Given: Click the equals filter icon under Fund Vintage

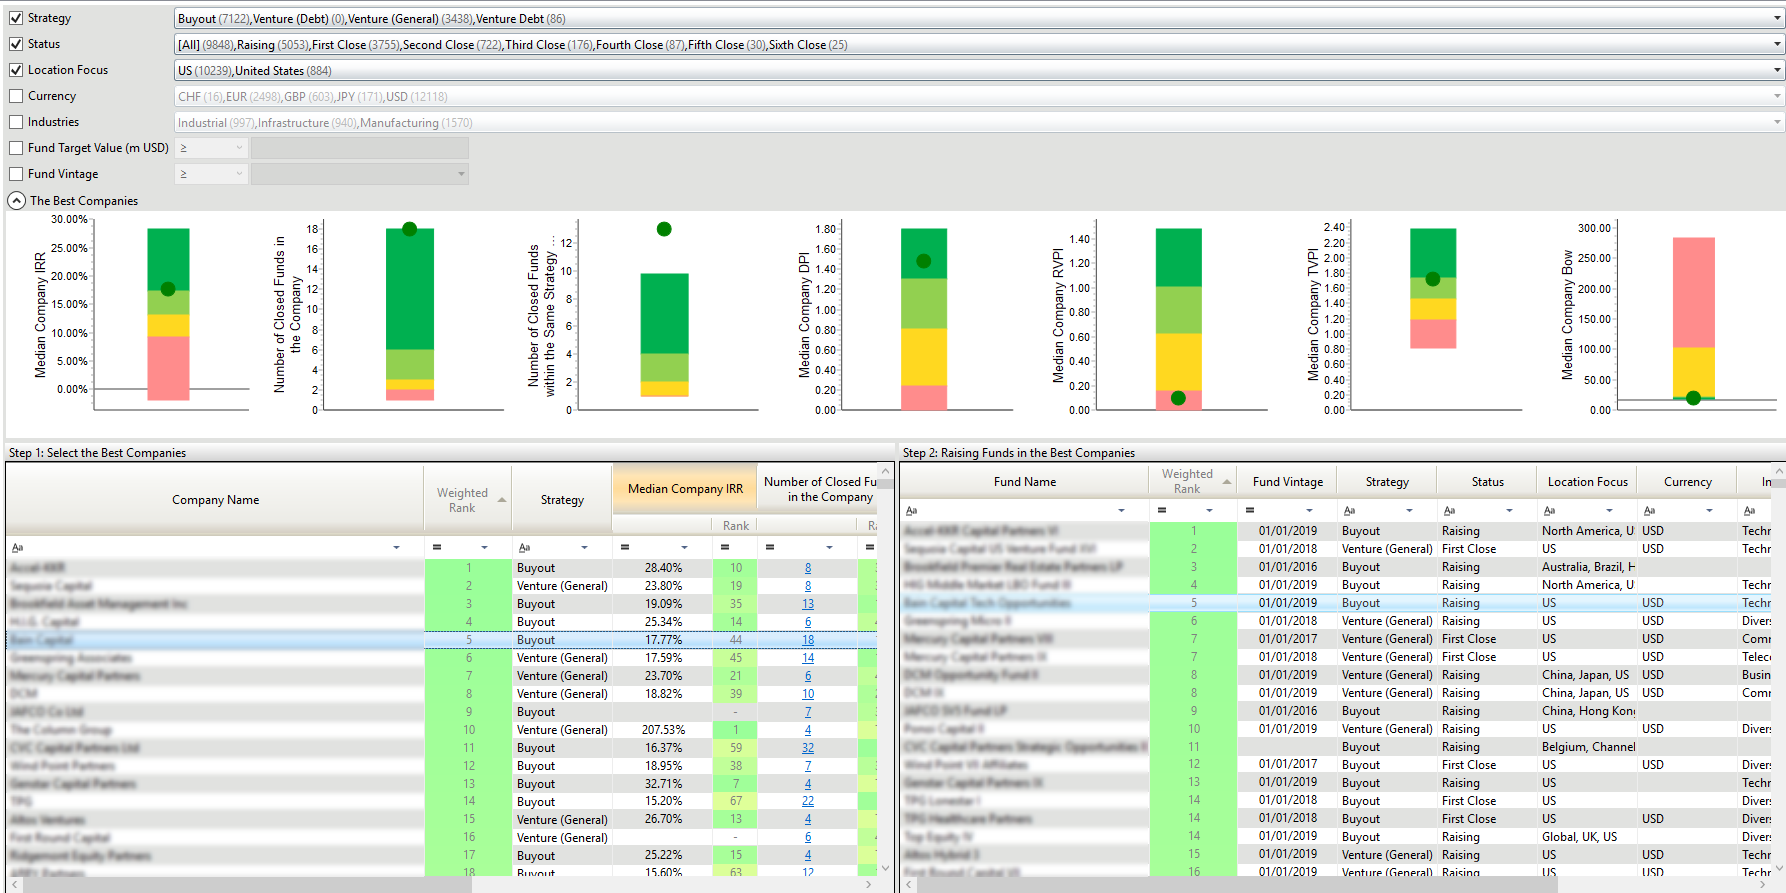Looking at the screenshot, I should pos(1250,511).
